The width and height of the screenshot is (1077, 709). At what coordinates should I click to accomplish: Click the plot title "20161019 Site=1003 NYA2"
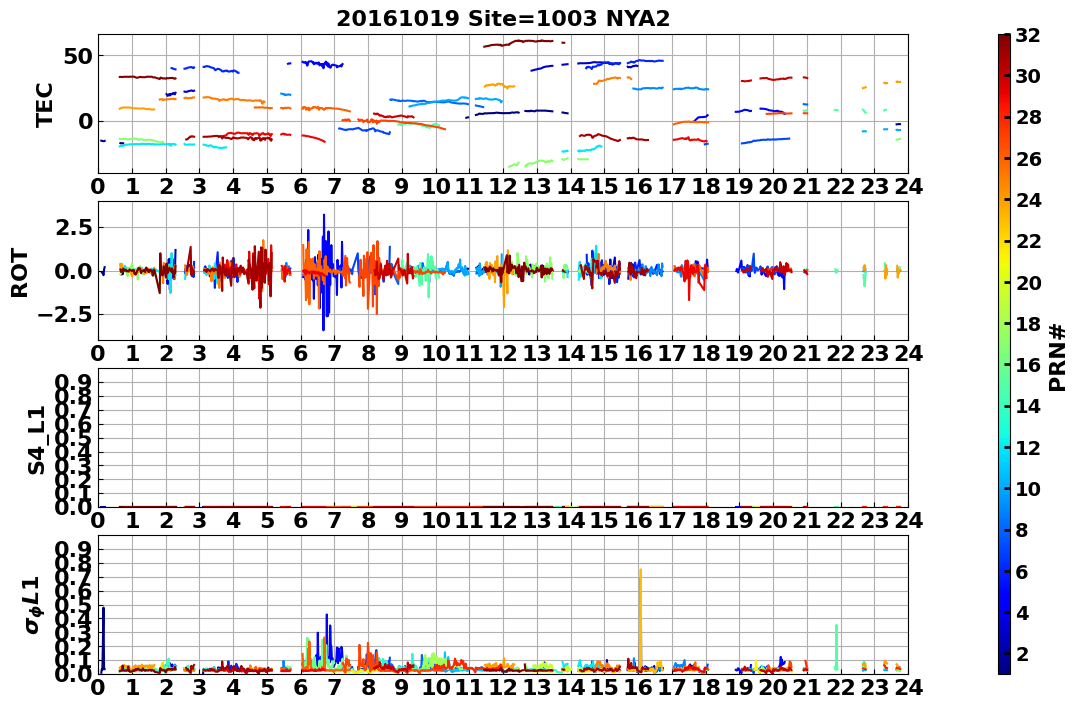(503, 18)
